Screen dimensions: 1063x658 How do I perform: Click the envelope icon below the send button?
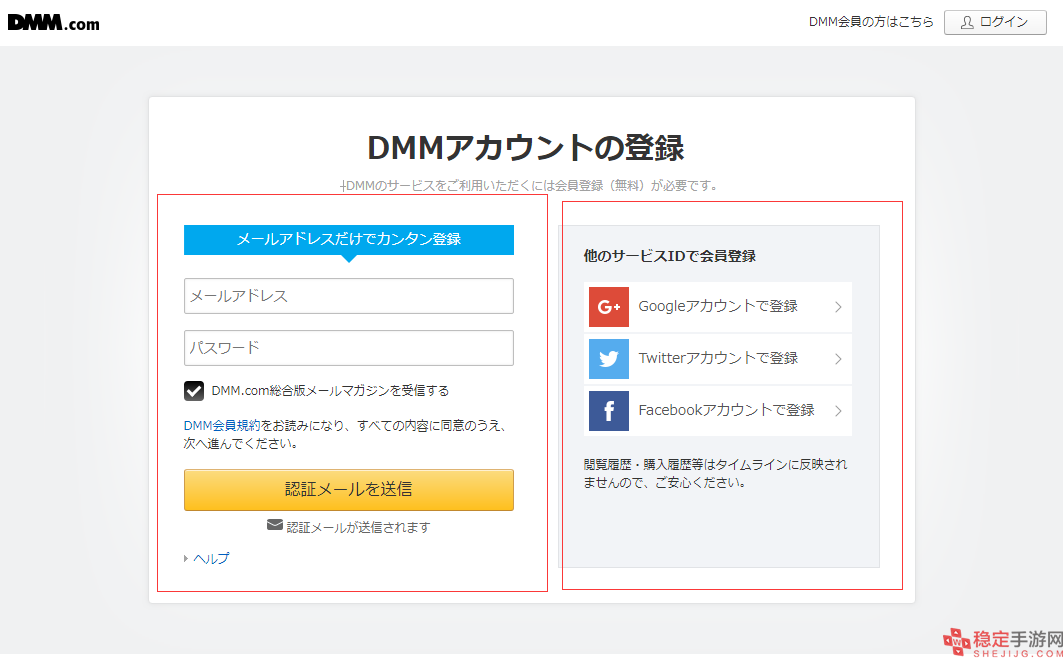[x=275, y=525]
